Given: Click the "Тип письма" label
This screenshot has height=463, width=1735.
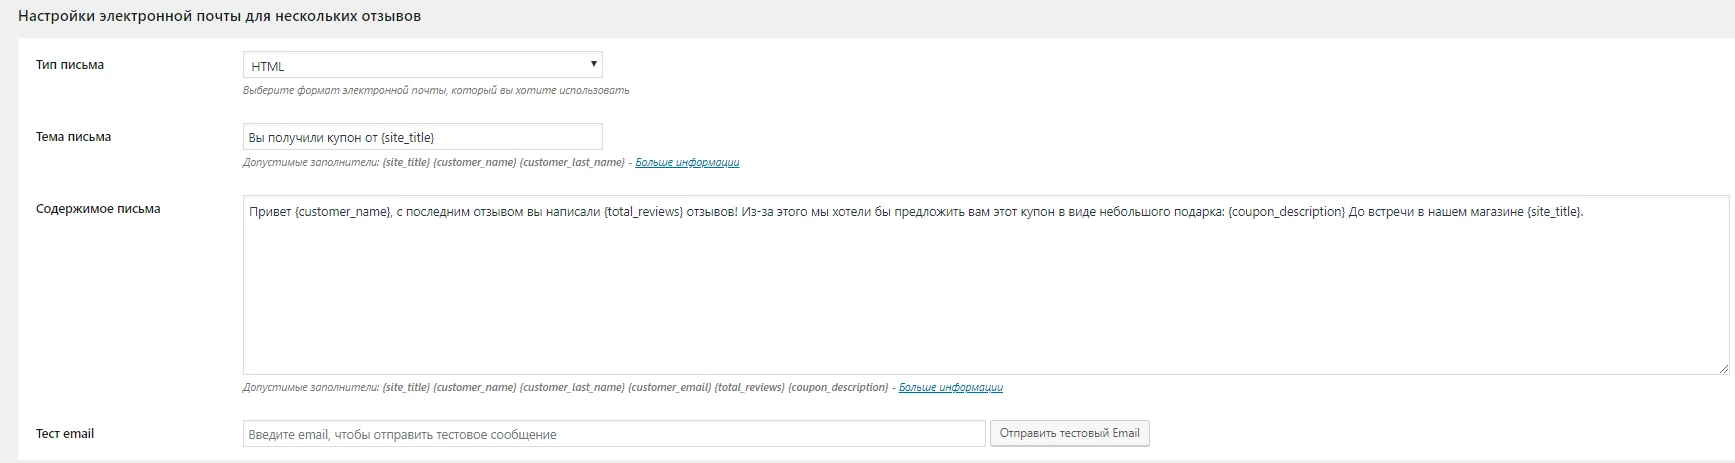Looking at the screenshot, I should [x=70, y=65].
